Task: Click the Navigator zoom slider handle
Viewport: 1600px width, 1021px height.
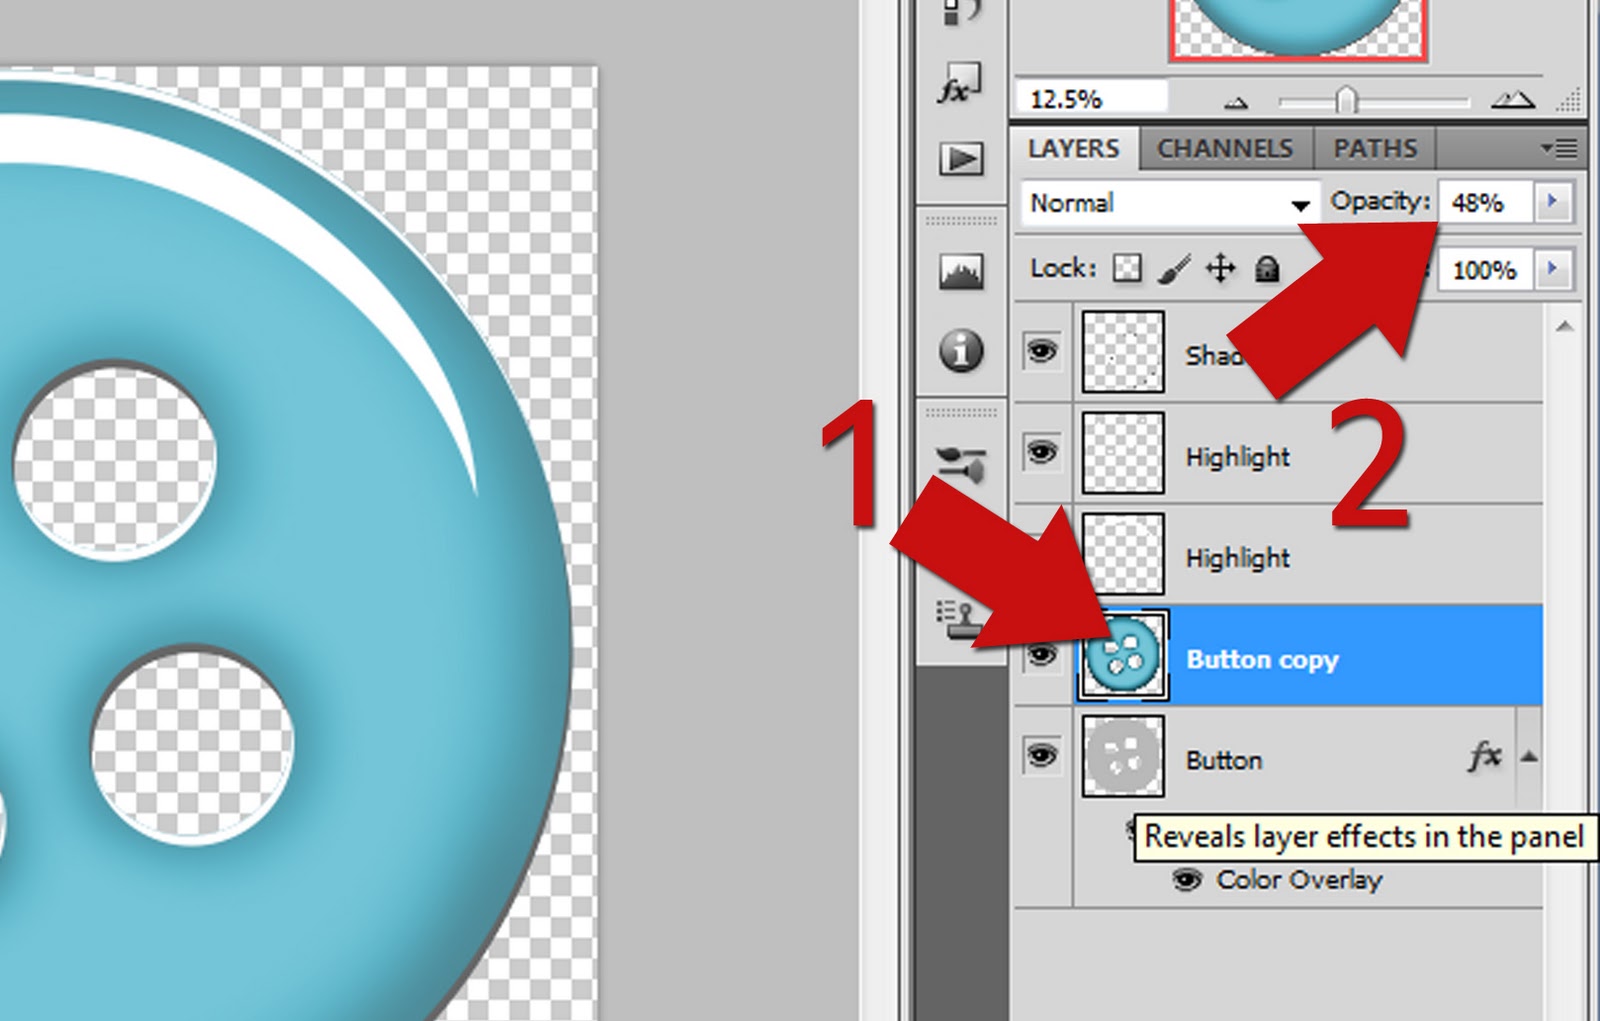Action: click(x=1347, y=100)
